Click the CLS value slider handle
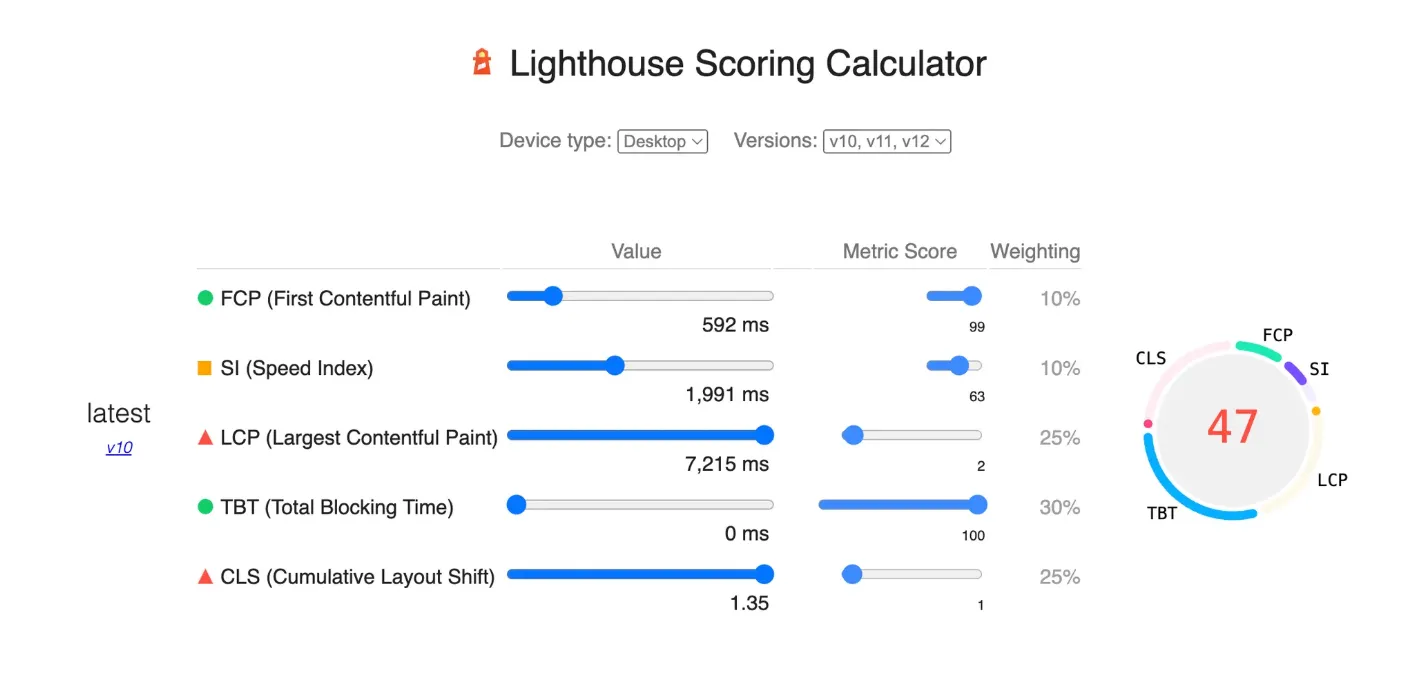This screenshot has height=688, width=1406. coord(764,574)
